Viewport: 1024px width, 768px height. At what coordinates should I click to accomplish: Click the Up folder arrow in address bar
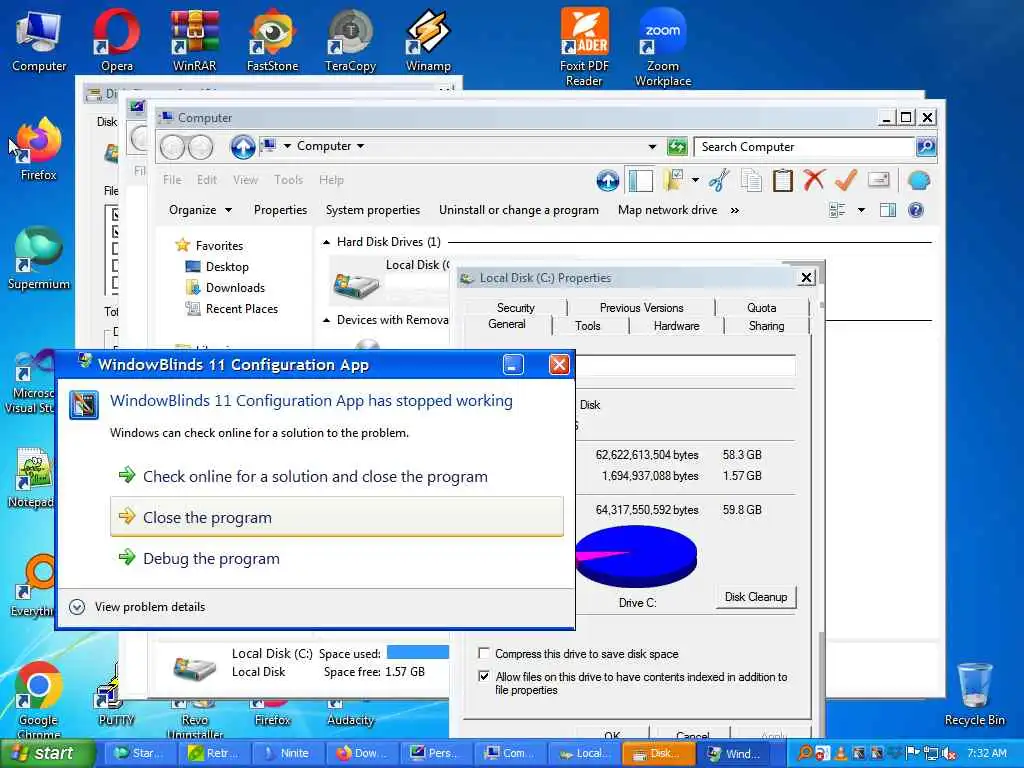coord(242,147)
